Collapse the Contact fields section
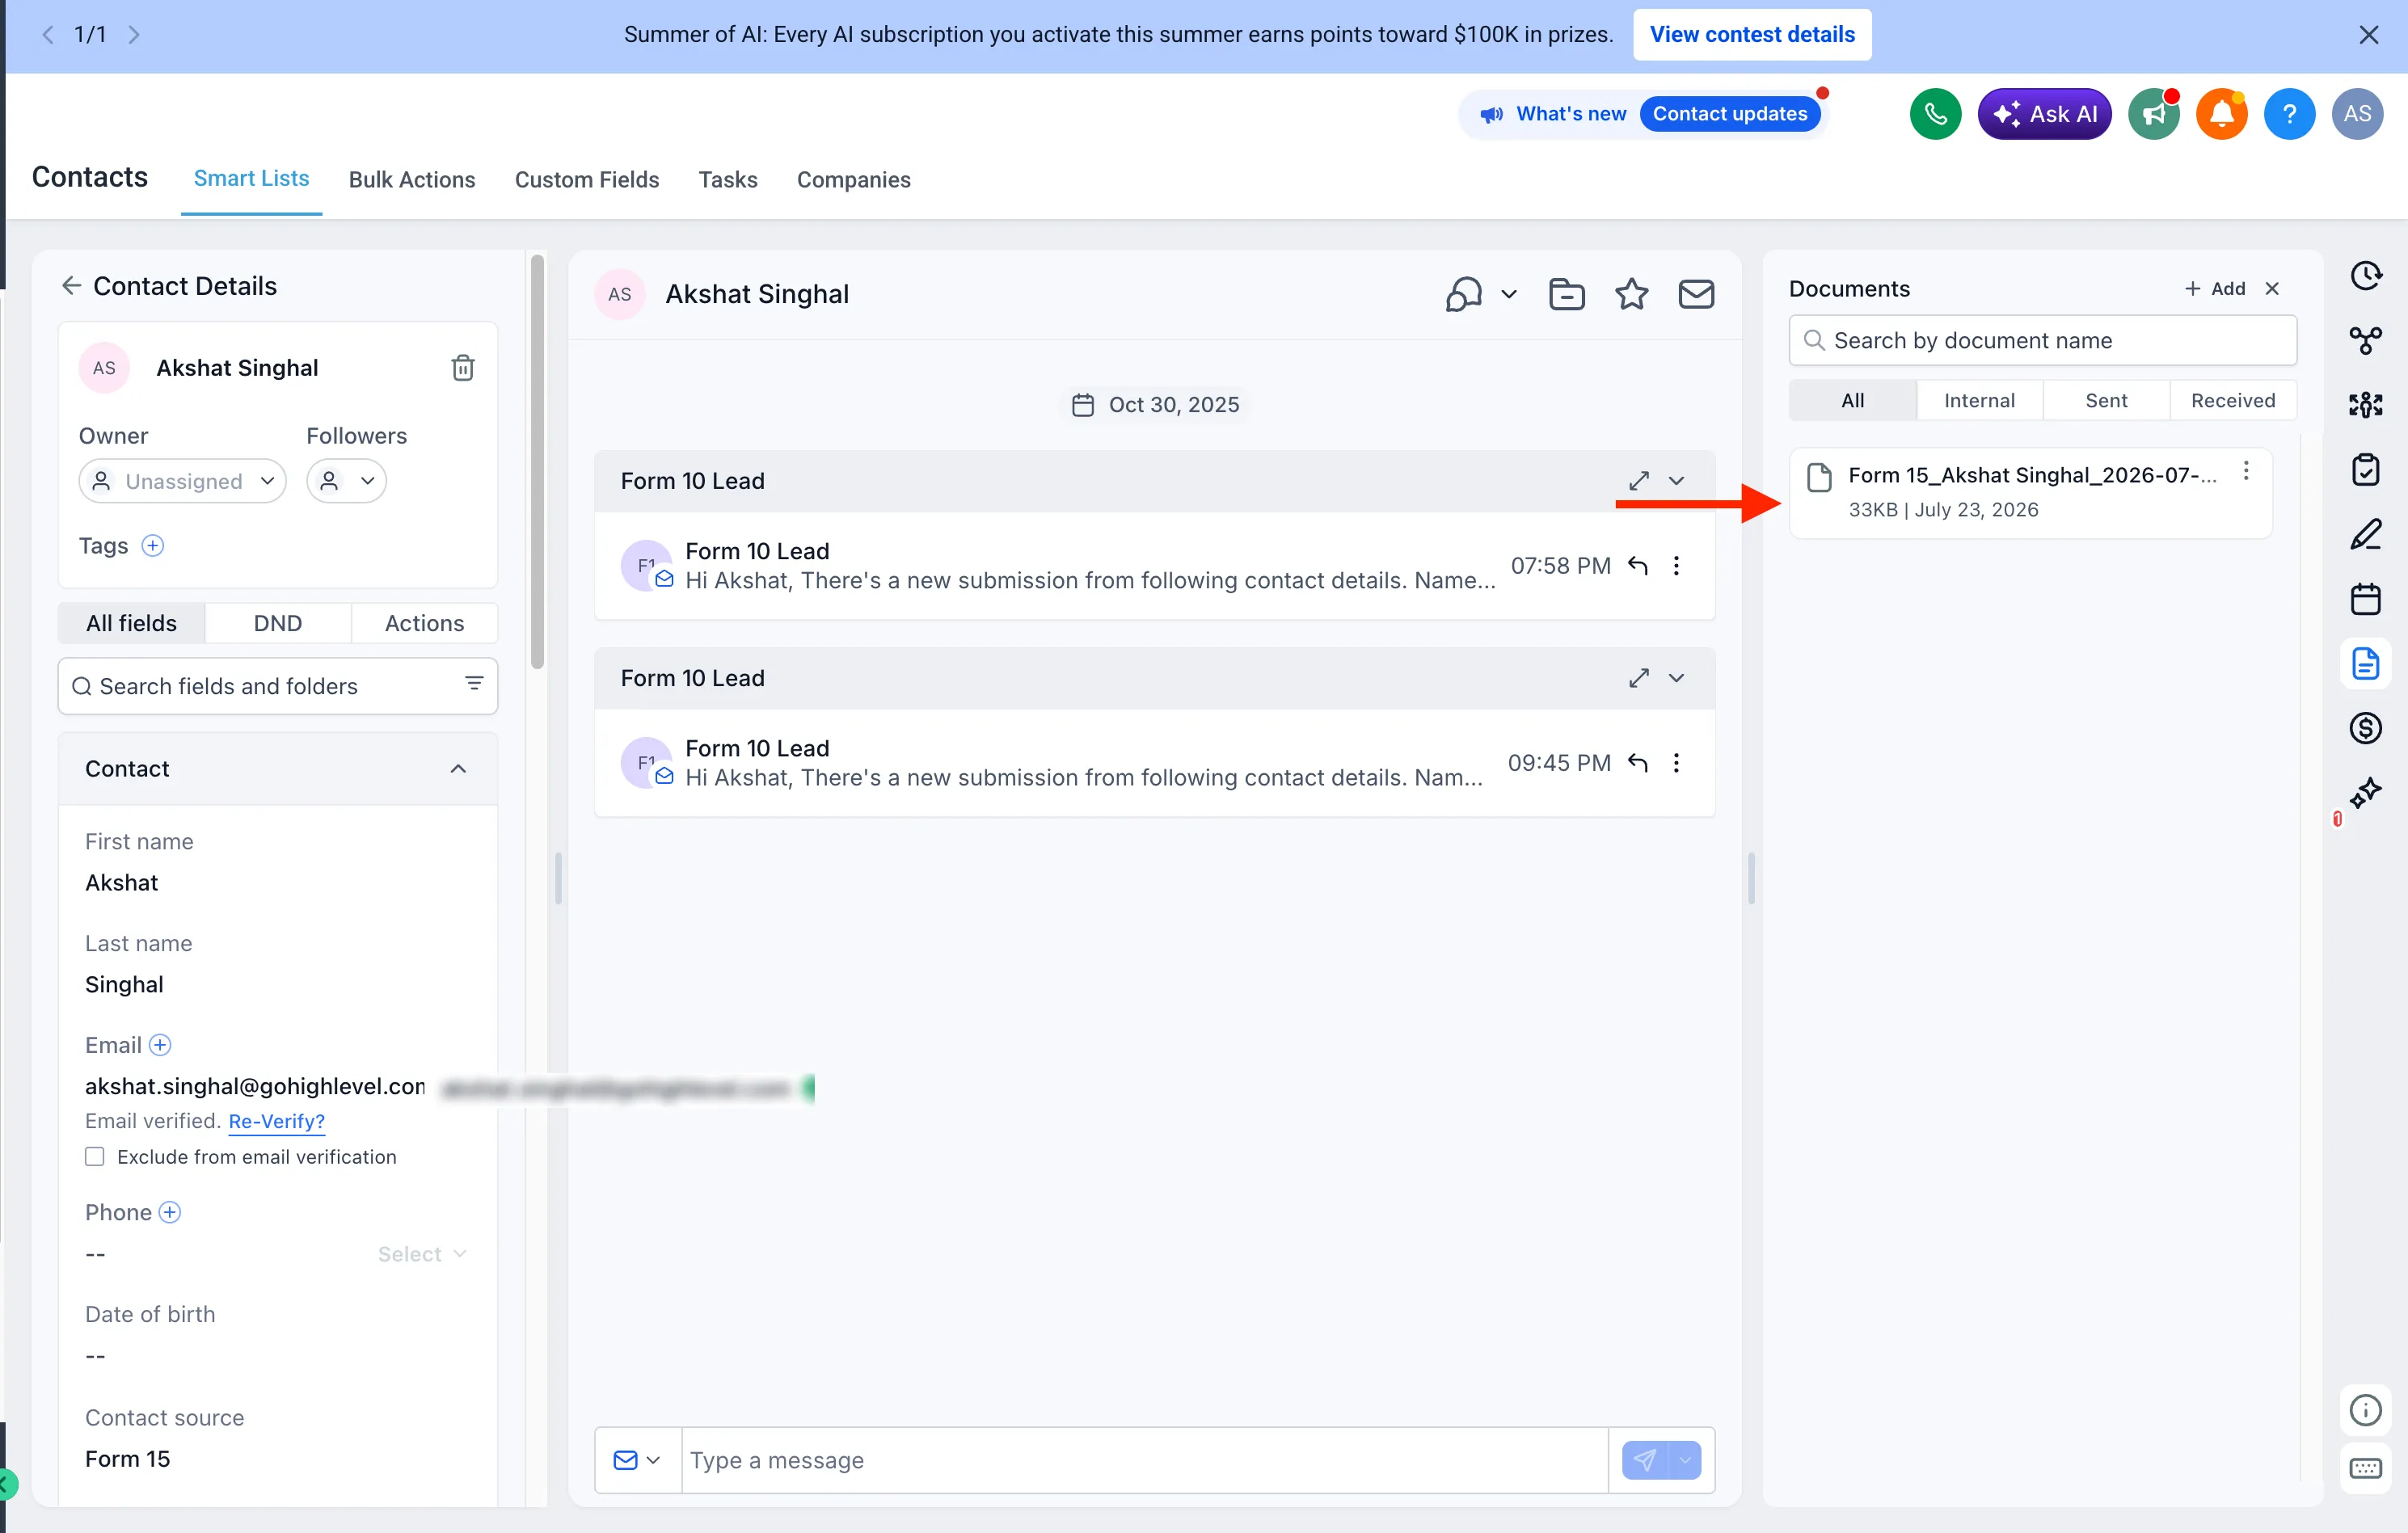Screen dimensions: 2408x1533 pyautogui.click(x=458, y=769)
